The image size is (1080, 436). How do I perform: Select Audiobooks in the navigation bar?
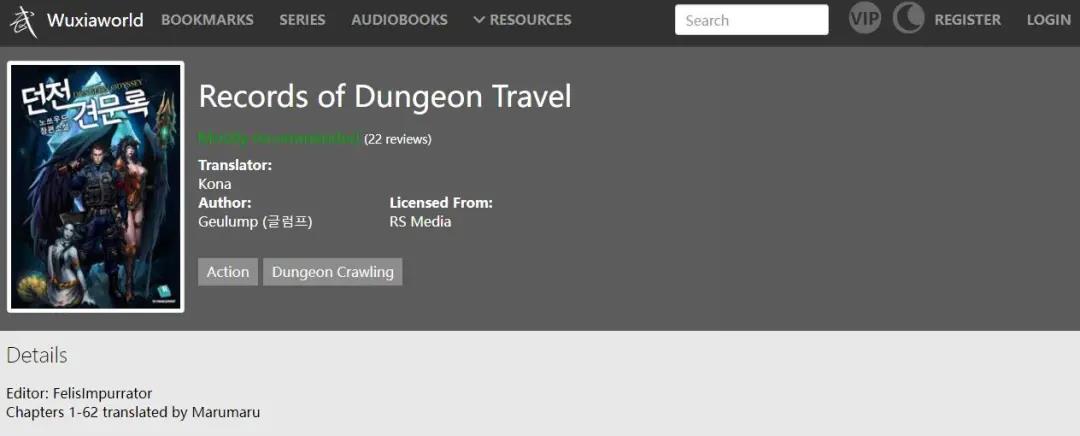[399, 20]
